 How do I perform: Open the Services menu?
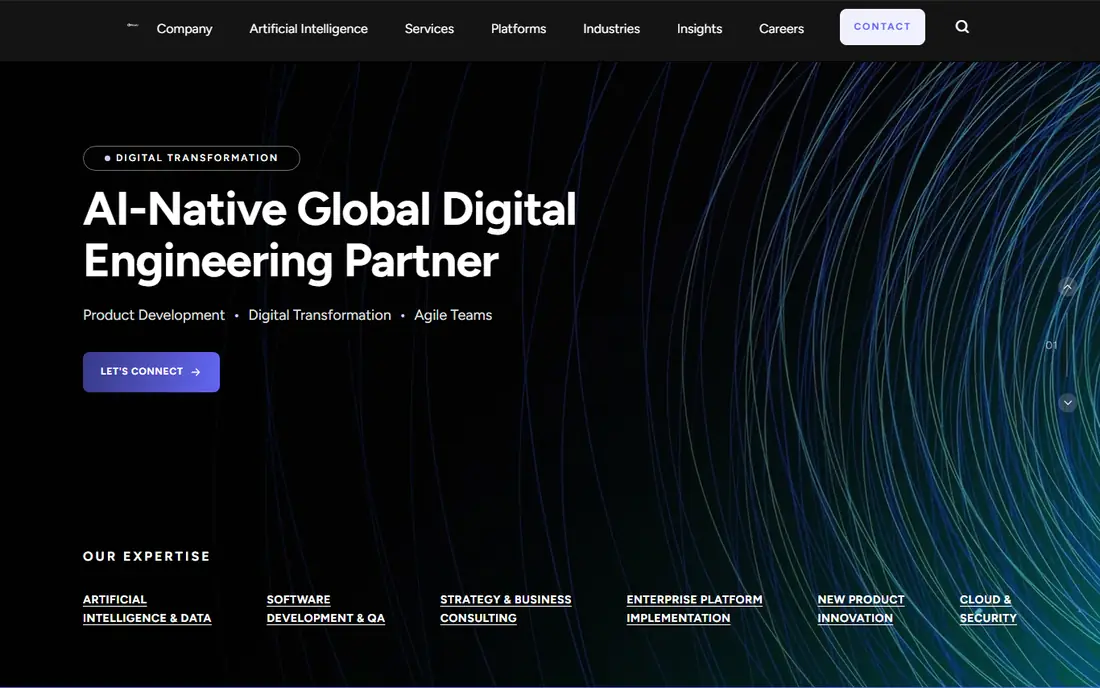tap(429, 29)
